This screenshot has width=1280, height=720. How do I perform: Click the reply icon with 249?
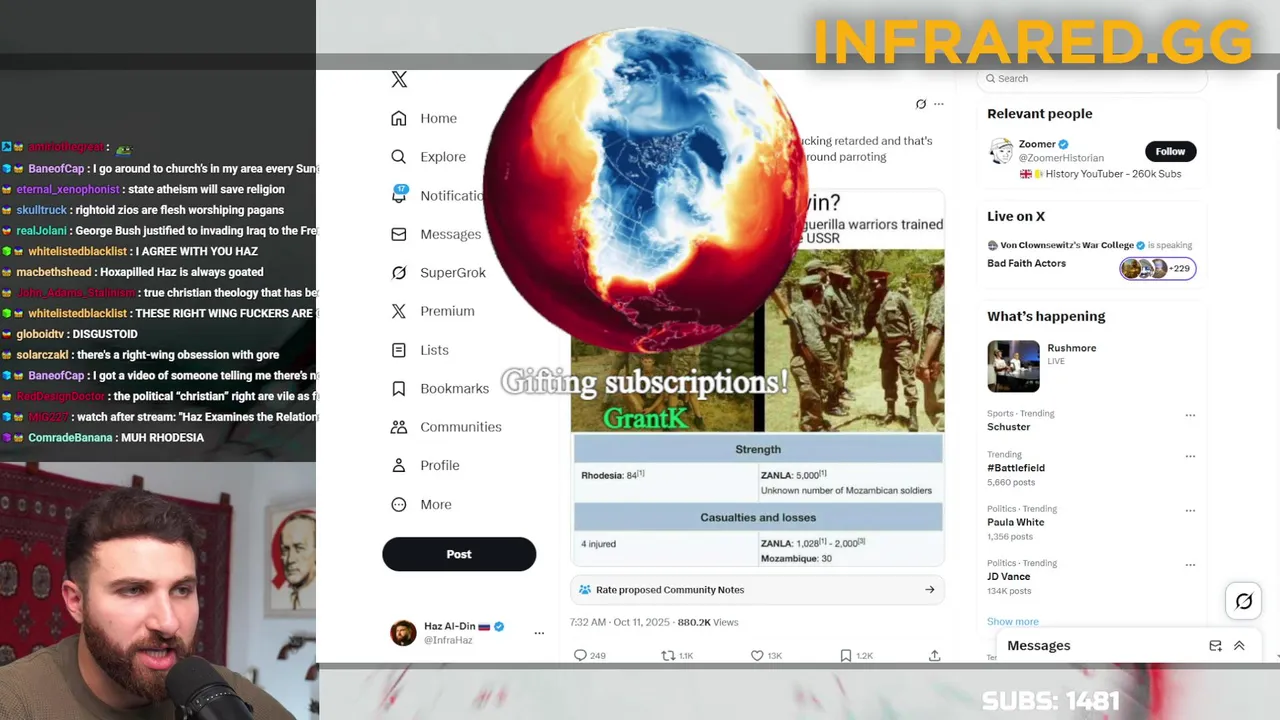(x=580, y=655)
